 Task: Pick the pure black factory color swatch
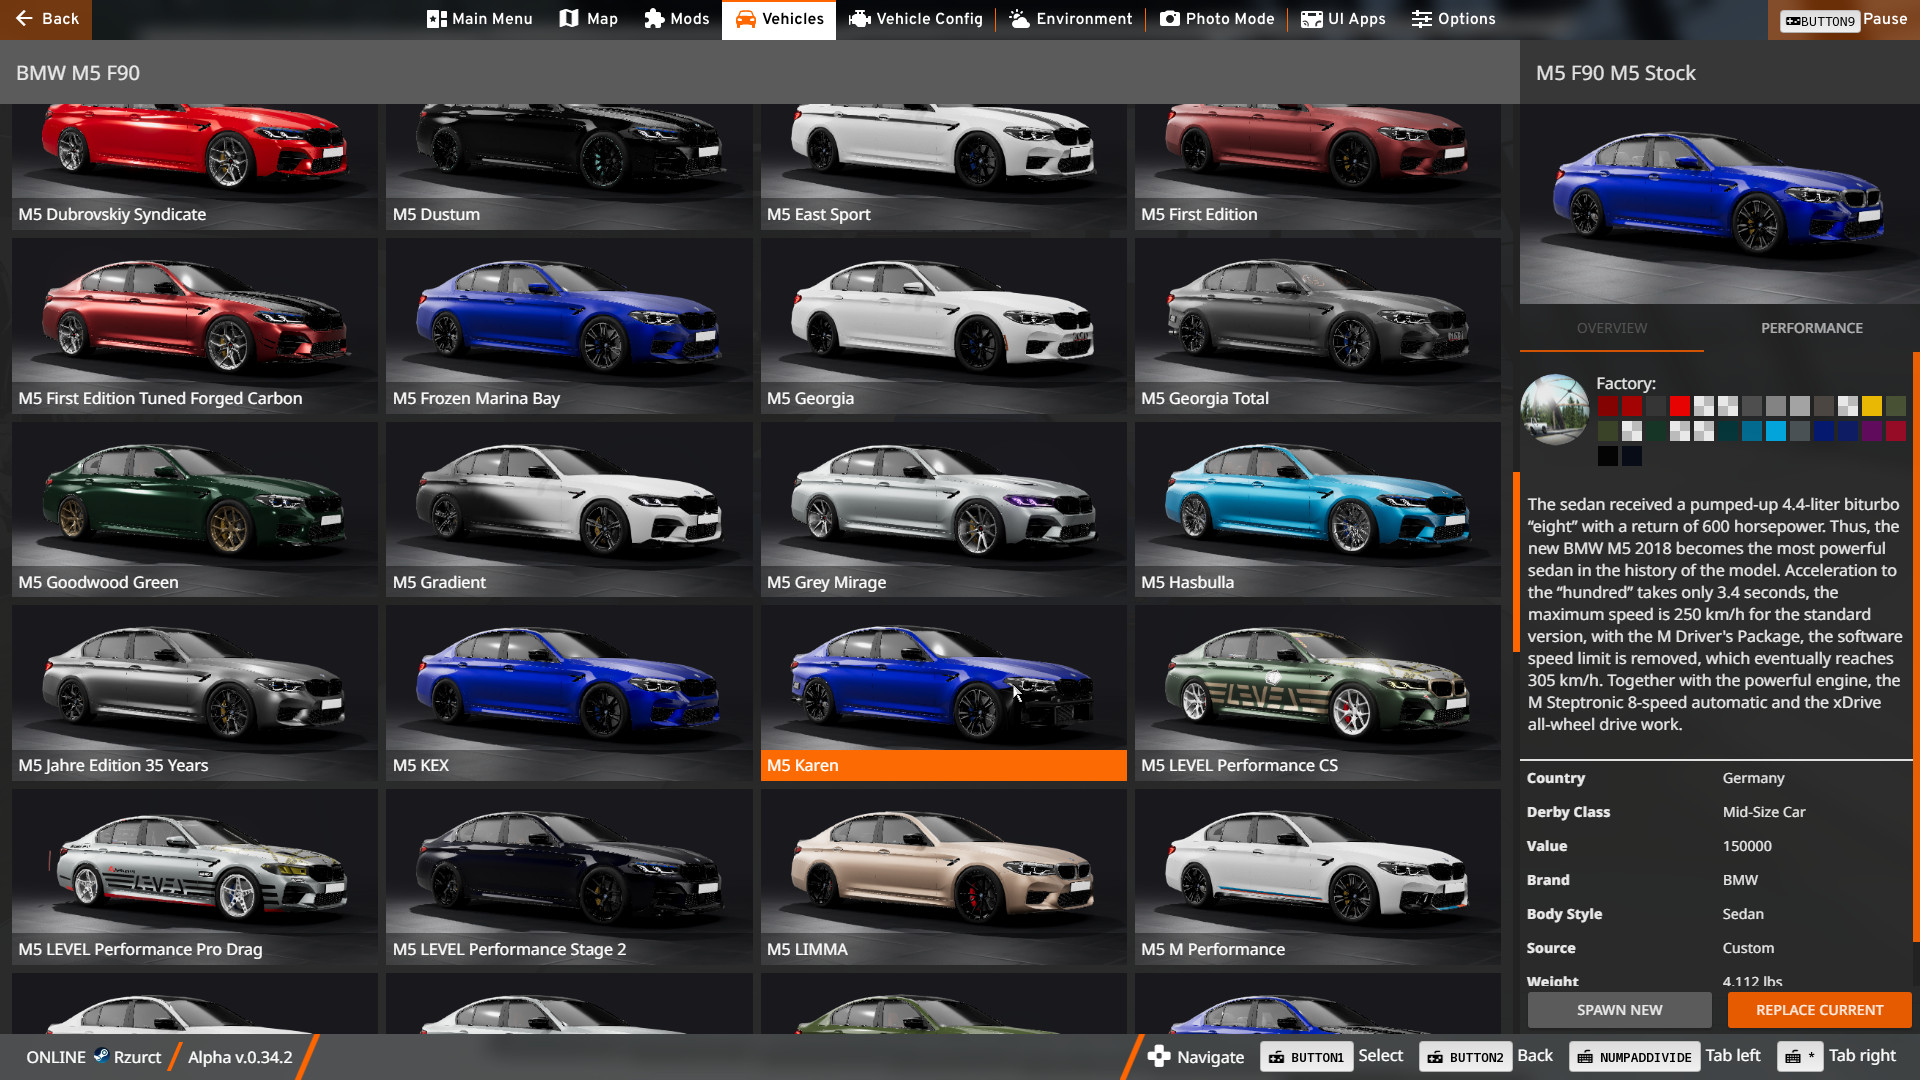click(x=1607, y=456)
